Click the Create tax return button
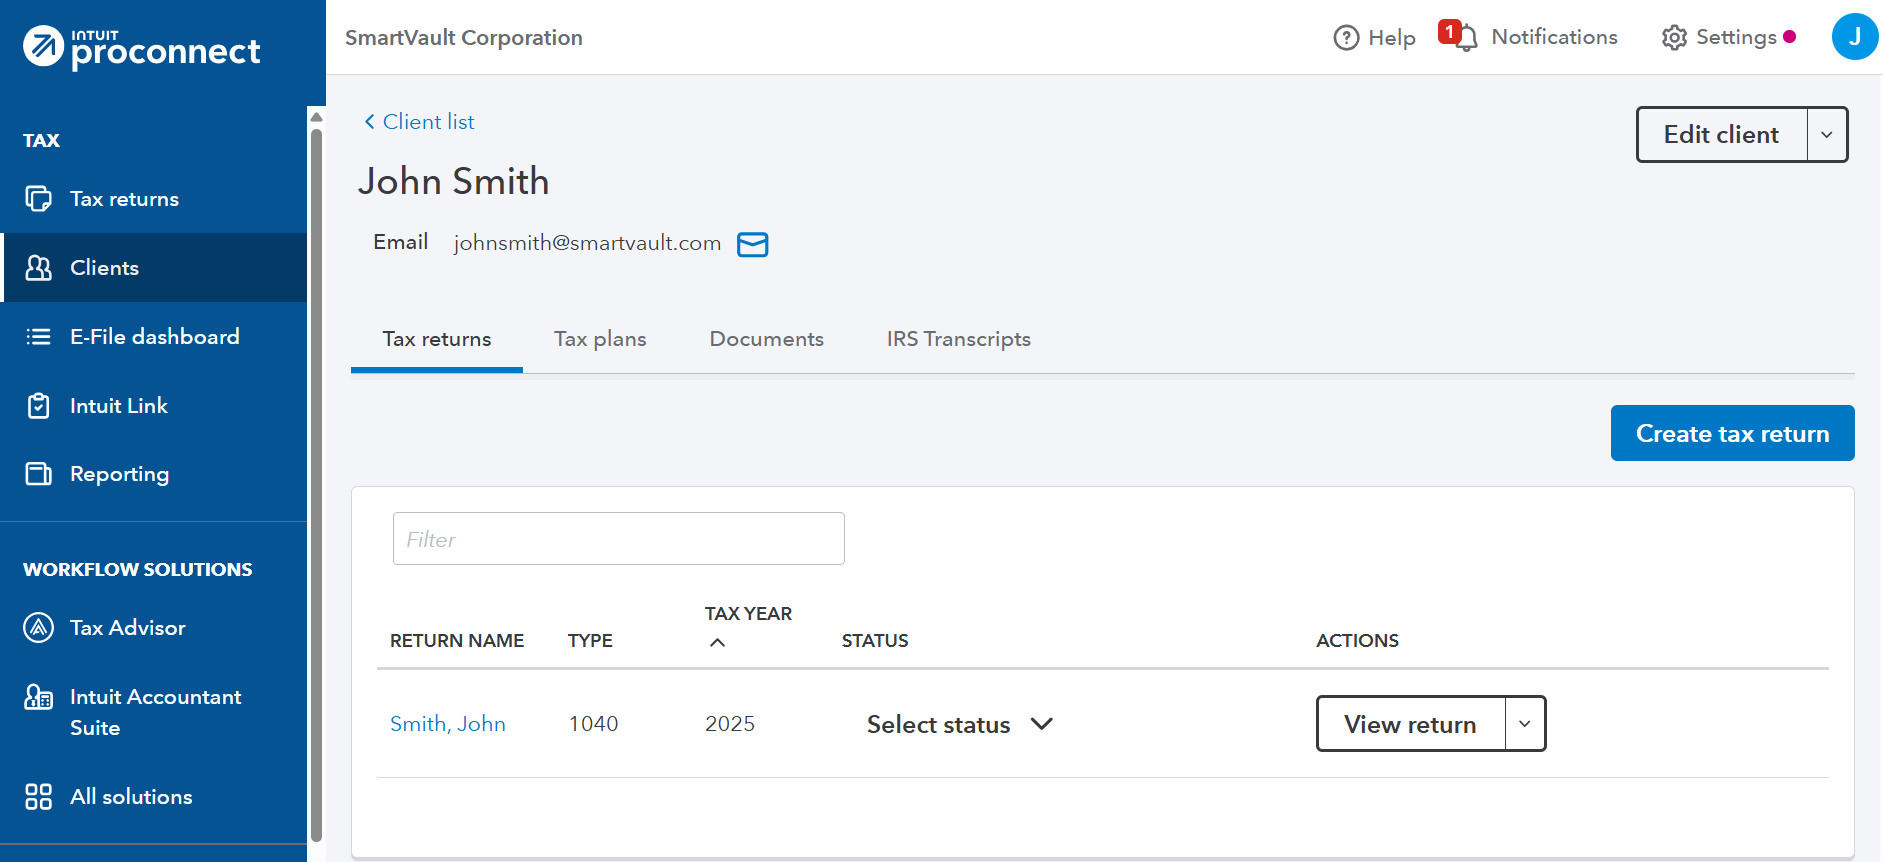 (x=1732, y=433)
